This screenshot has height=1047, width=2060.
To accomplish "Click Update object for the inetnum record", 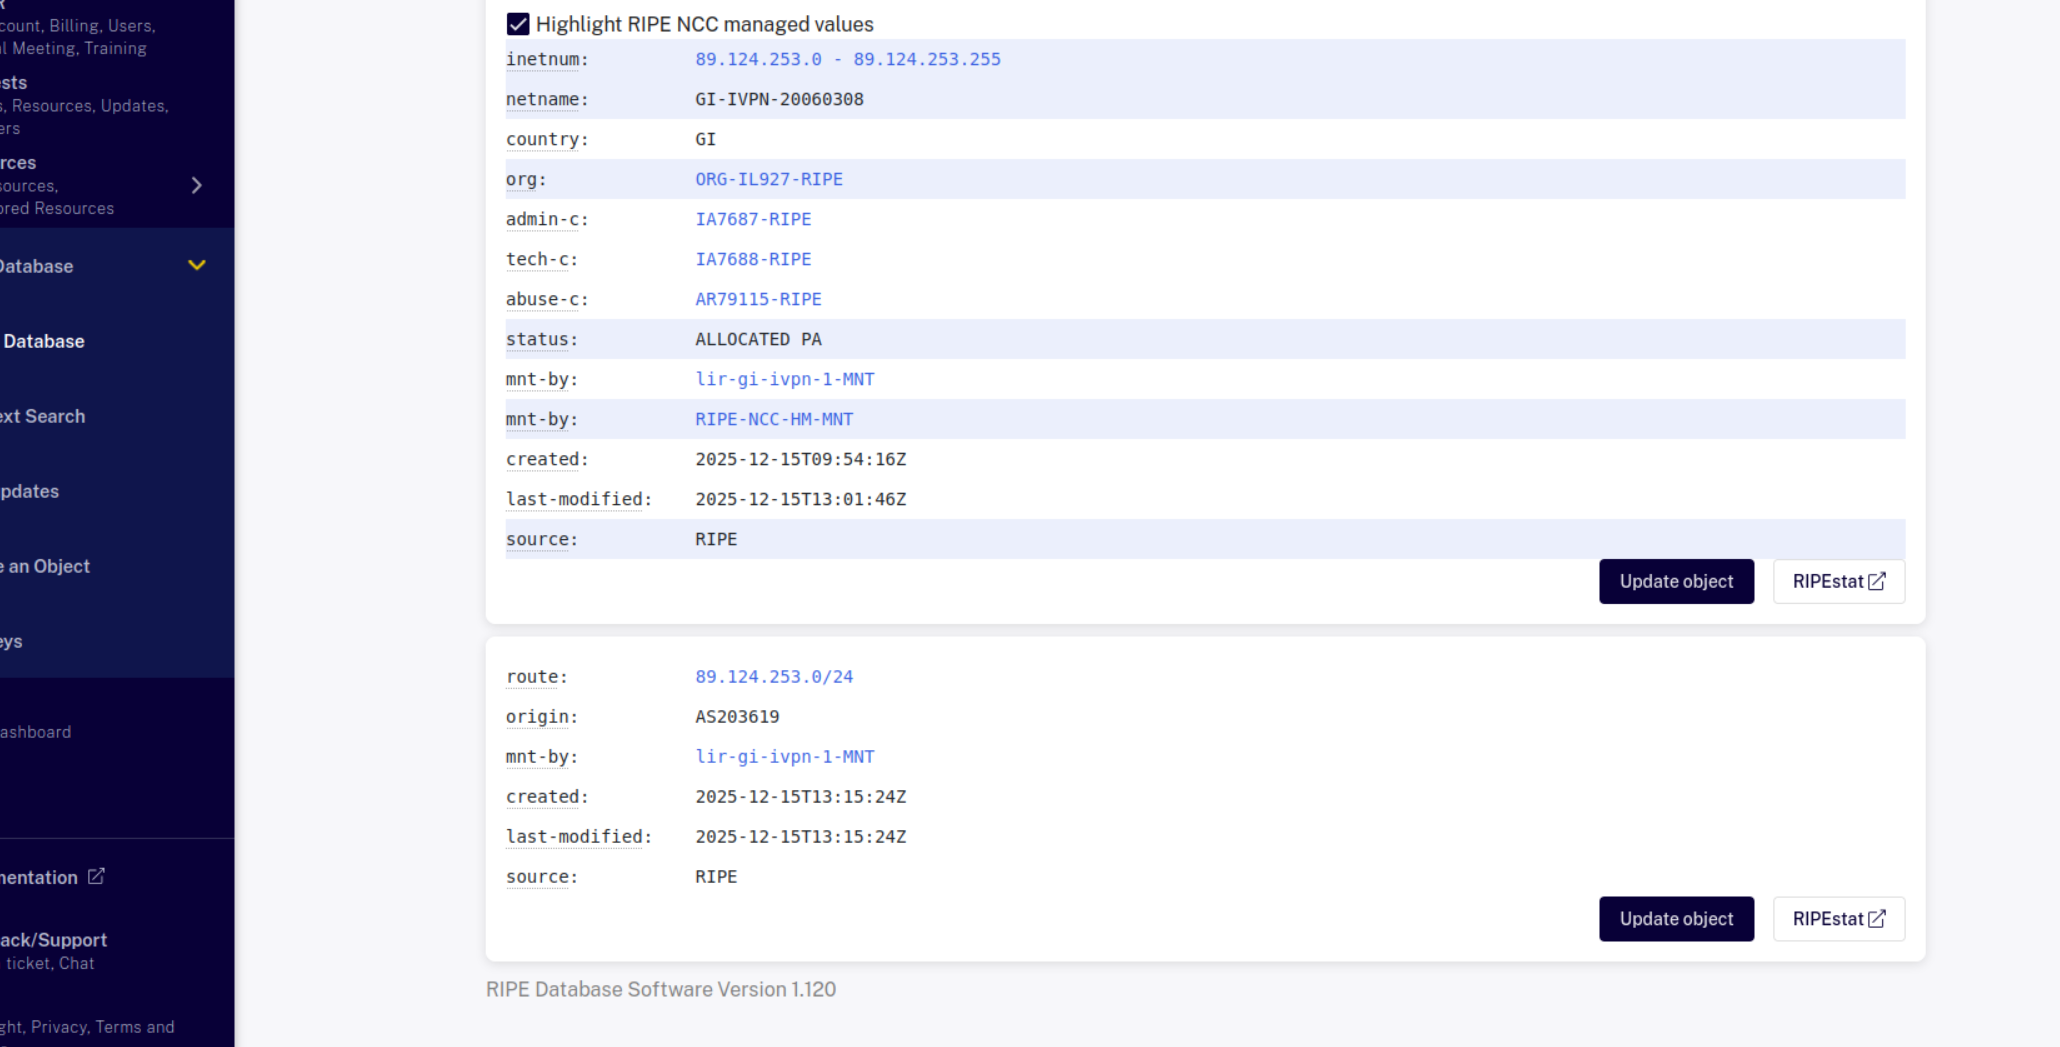I will pos(1675,581).
